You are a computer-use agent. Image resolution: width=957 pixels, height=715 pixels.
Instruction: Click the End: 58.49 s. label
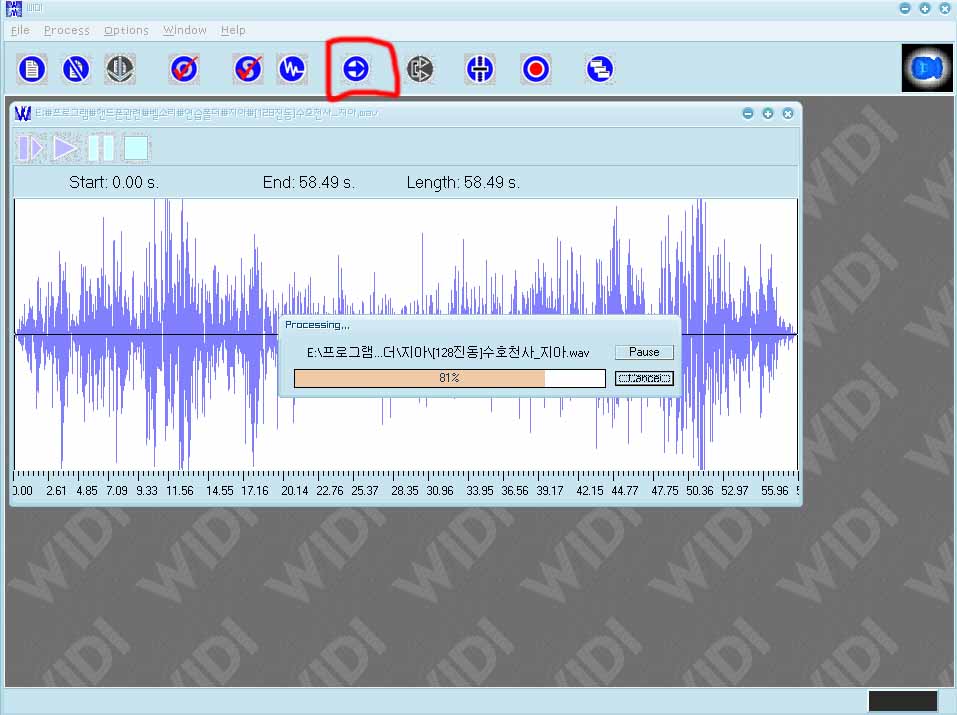tap(309, 183)
